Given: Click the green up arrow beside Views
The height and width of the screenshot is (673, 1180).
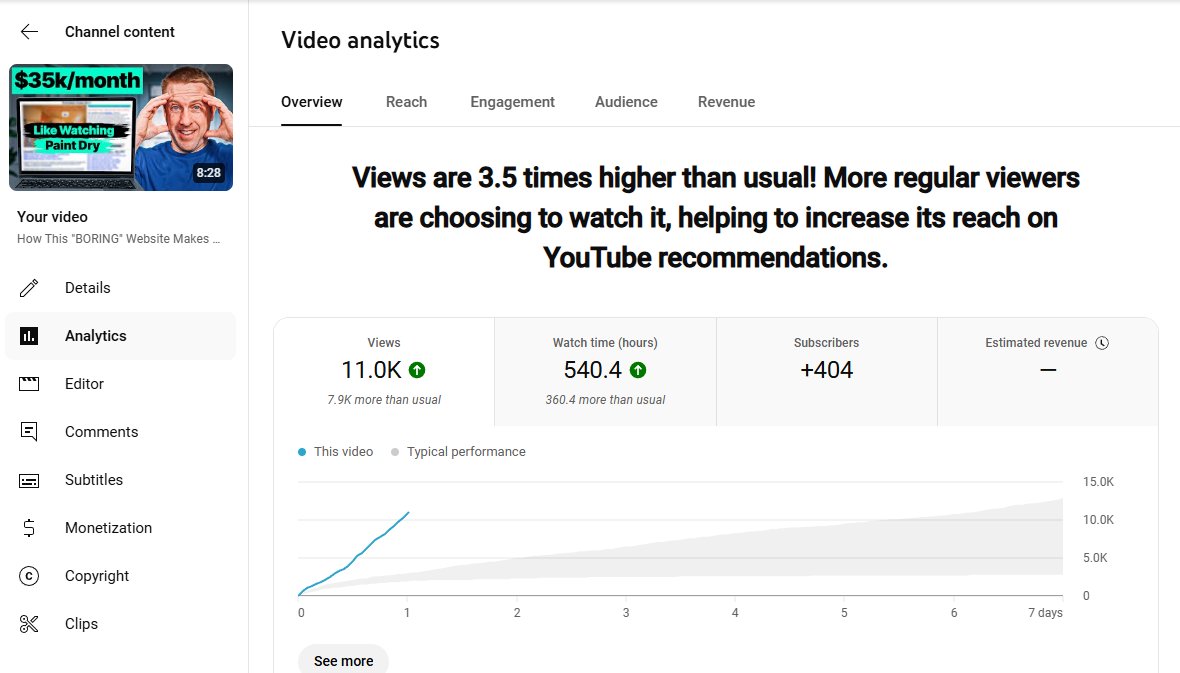Looking at the screenshot, I should (417, 370).
